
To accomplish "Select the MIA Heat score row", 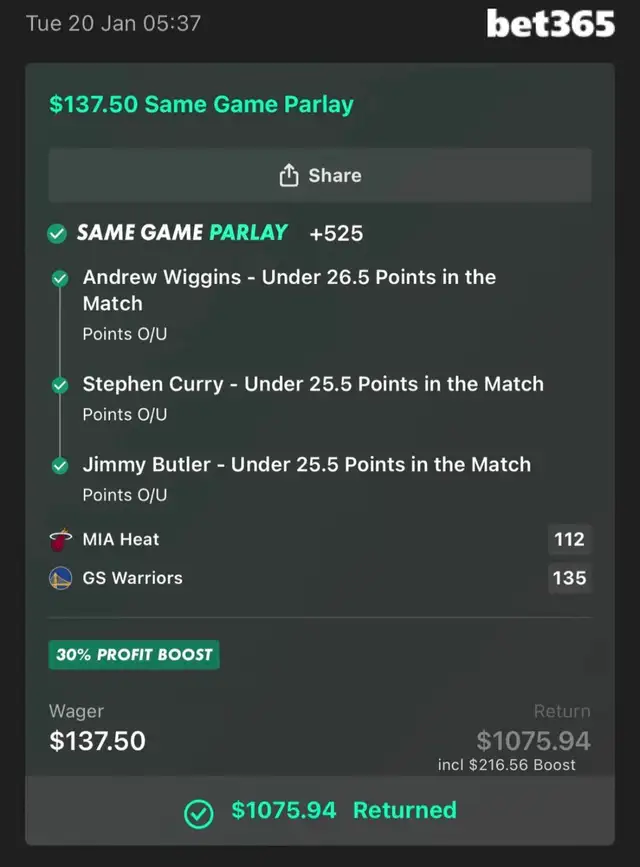I will [320, 539].
